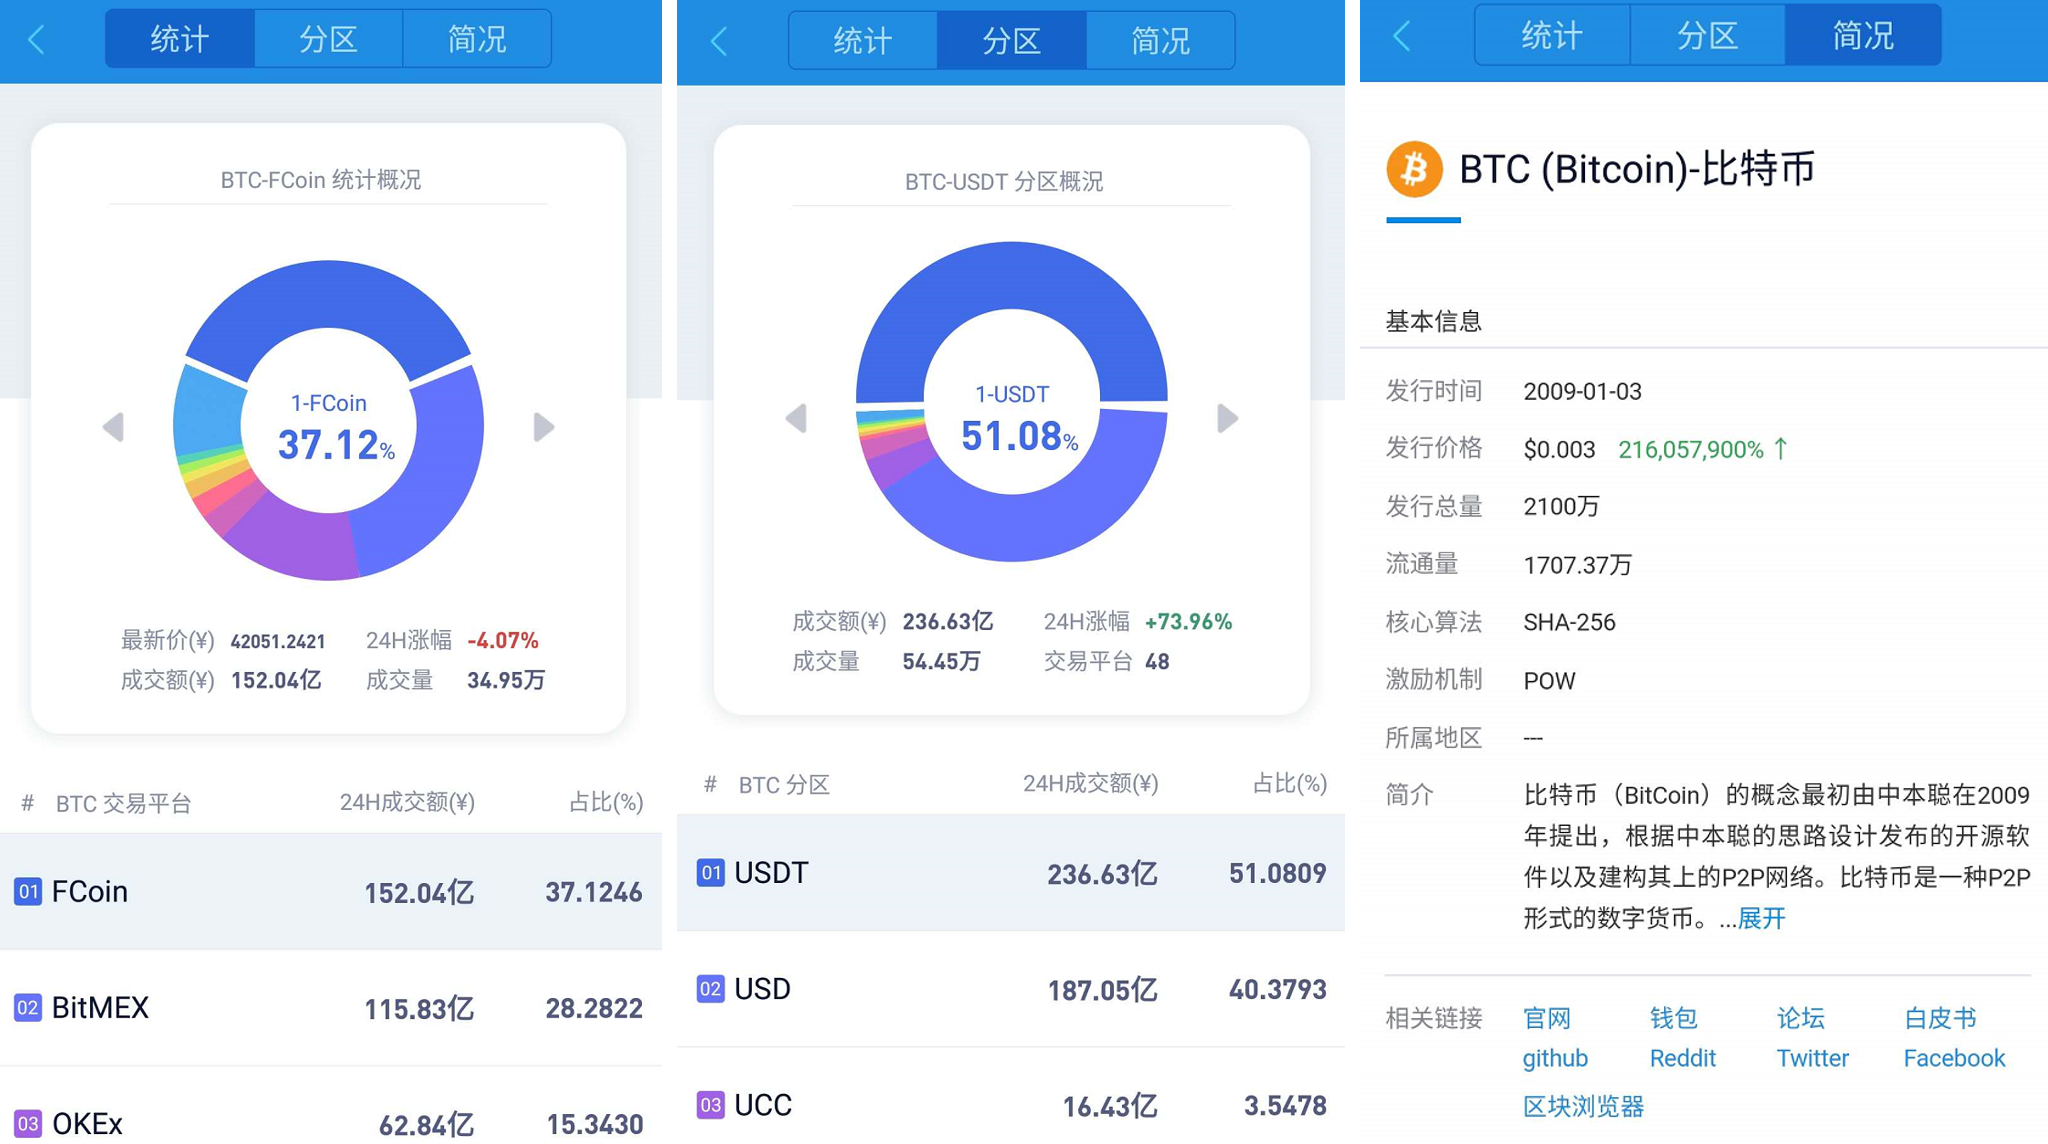Open the Facebook link
This screenshot has width=2048, height=1144.
(1955, 1058)
